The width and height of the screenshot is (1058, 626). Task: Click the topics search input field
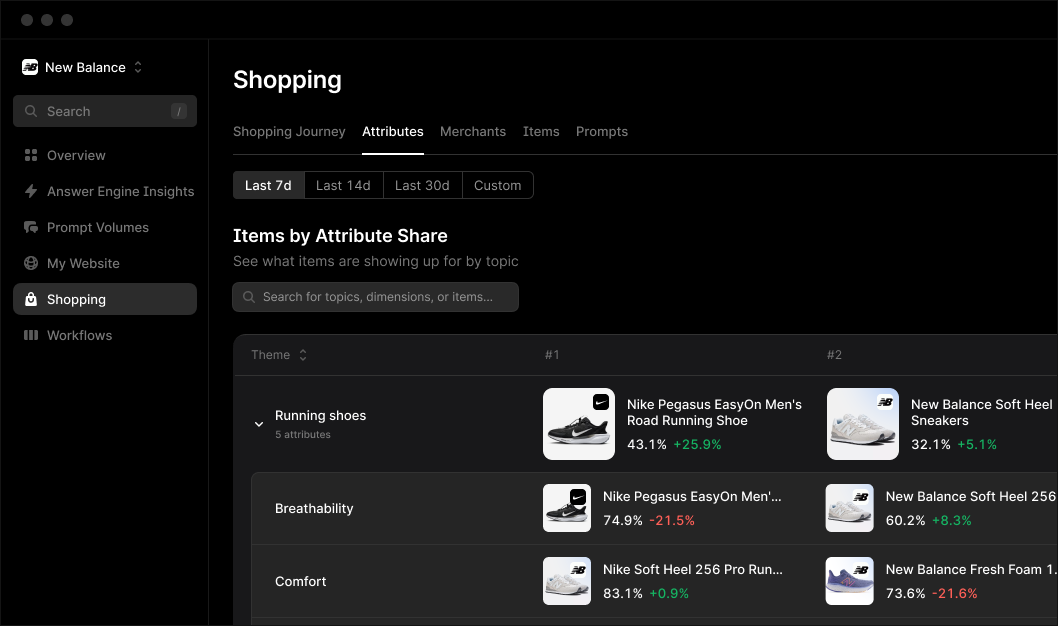coord(375,297)
